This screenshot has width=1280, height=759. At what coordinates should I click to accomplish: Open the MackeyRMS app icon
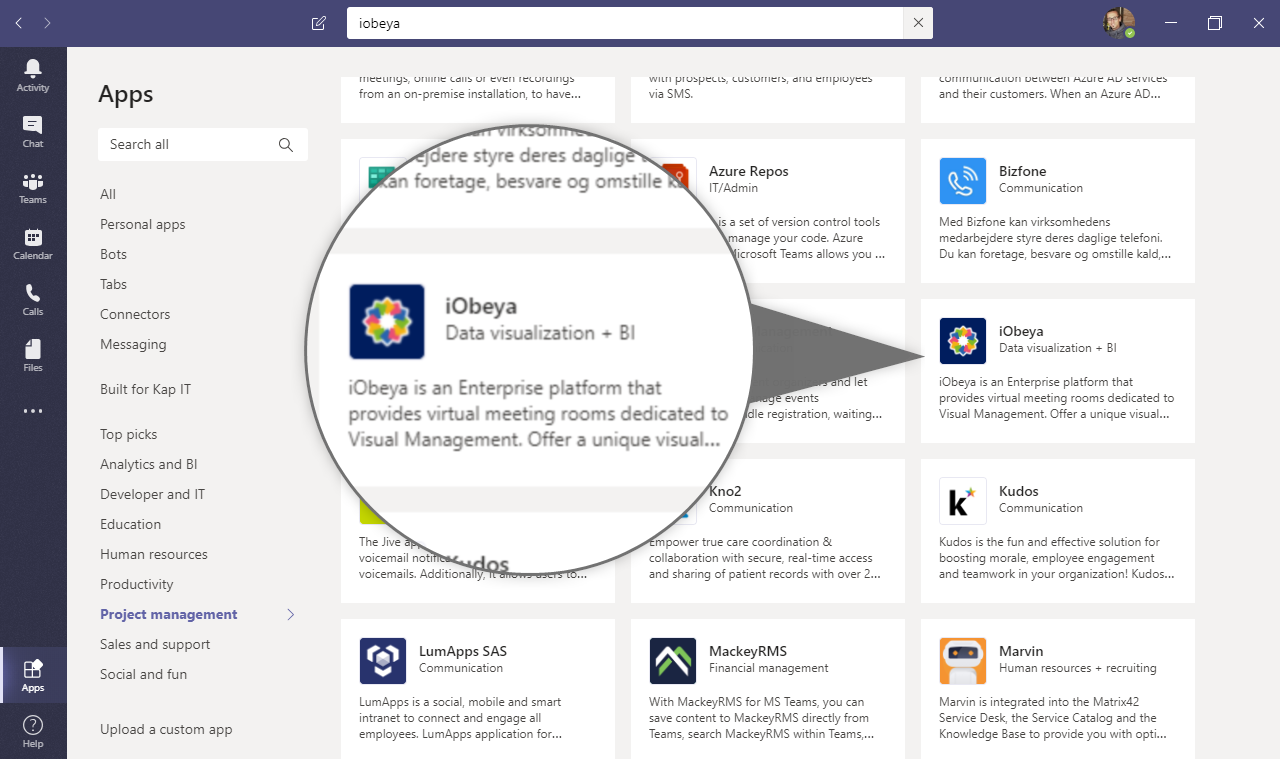tap(673, 661)
